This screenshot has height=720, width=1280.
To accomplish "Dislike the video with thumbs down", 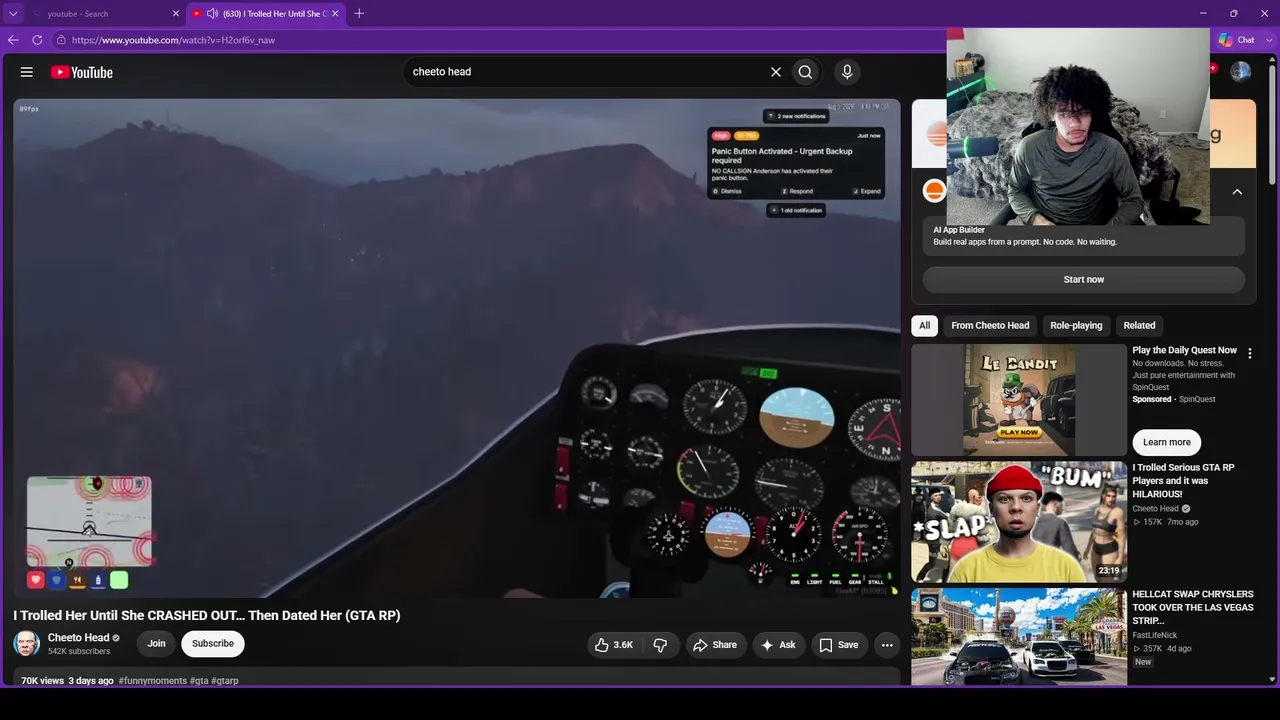I will (x=660, y=645).
